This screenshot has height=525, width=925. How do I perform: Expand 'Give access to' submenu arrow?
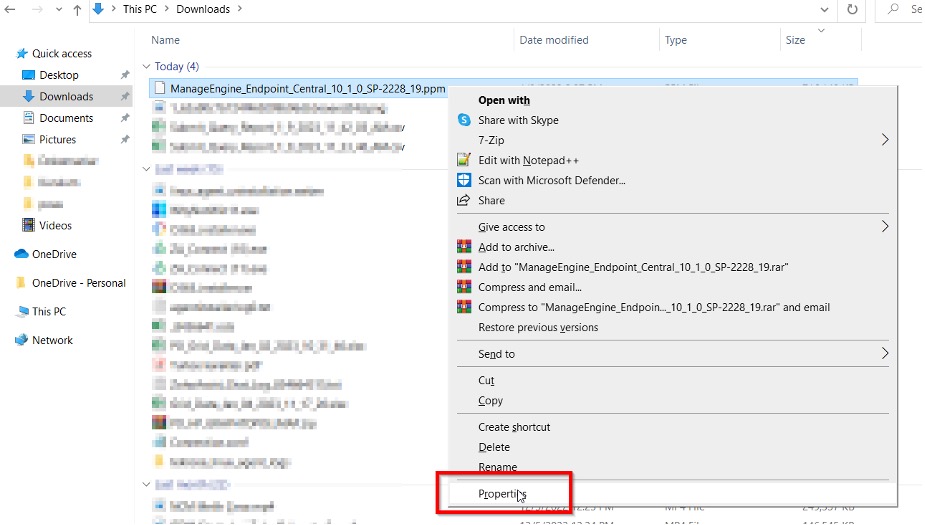coord(884,227)
